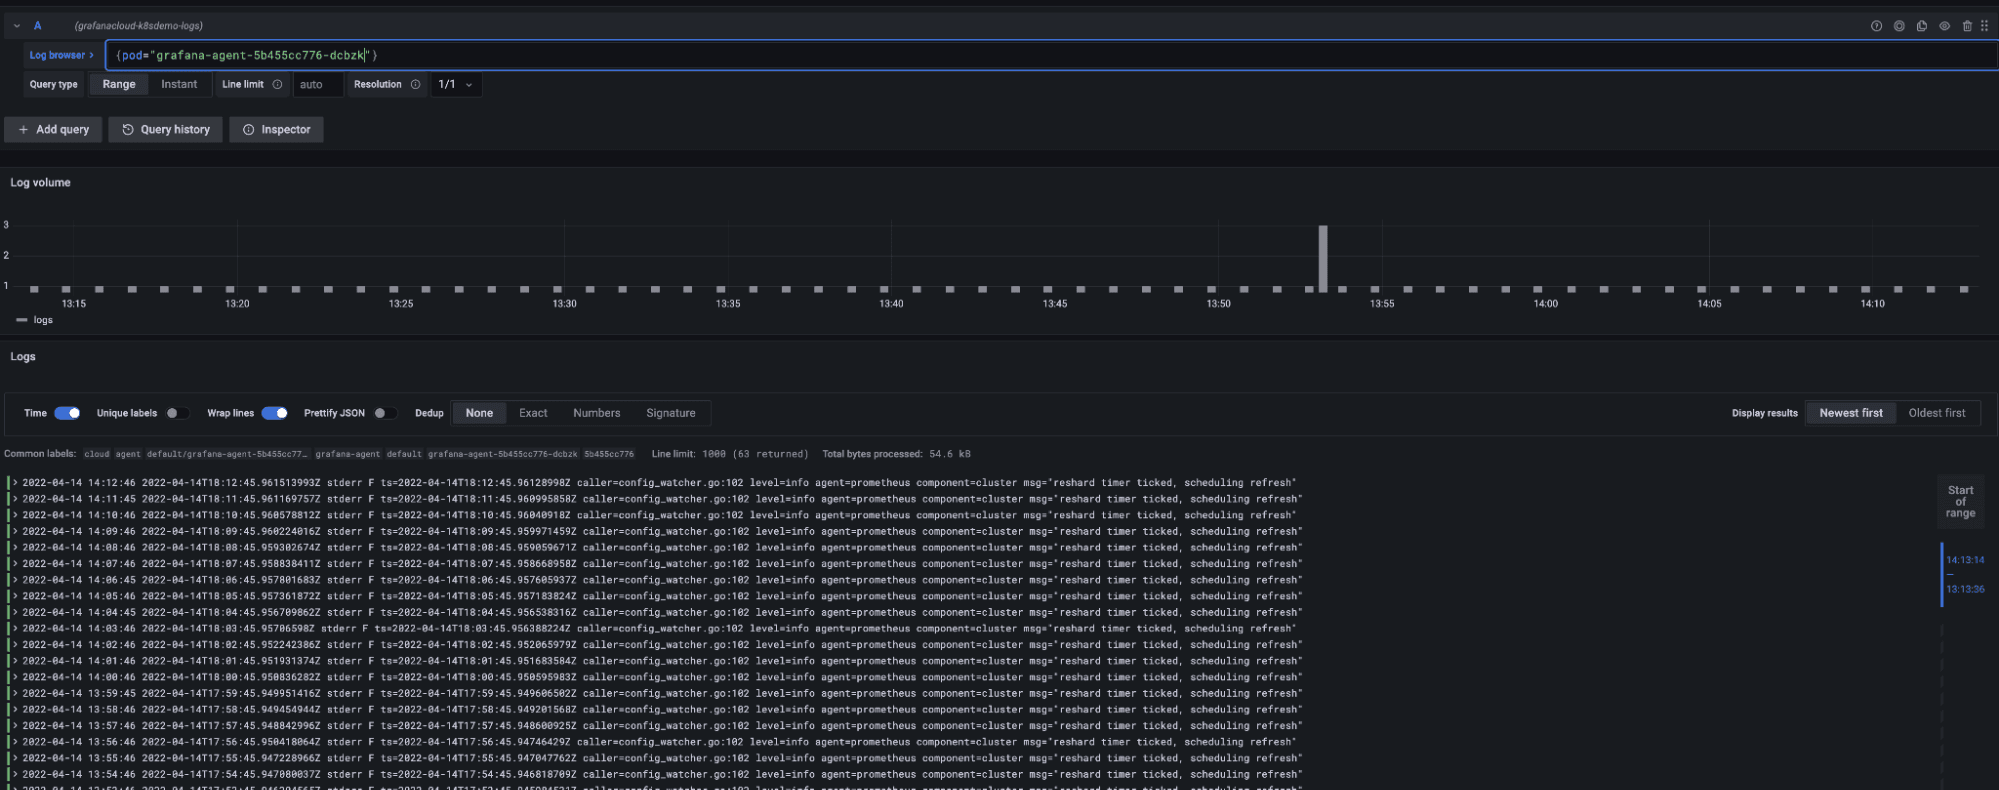Screen dimensions: 1999x790
Task: Collapse query row A chevron
Action: 17,26
